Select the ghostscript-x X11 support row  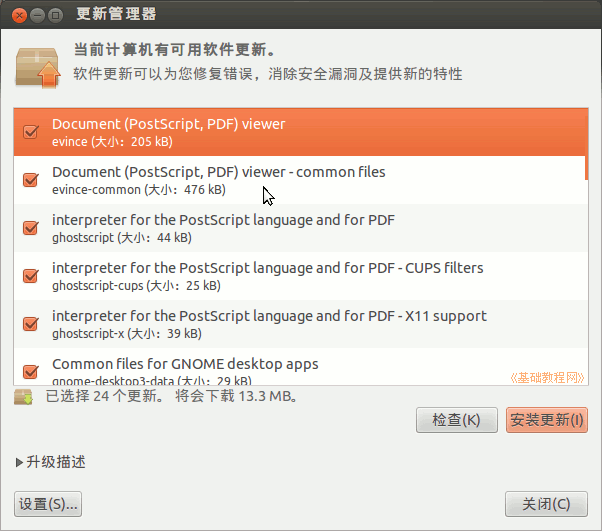[300, 324]
